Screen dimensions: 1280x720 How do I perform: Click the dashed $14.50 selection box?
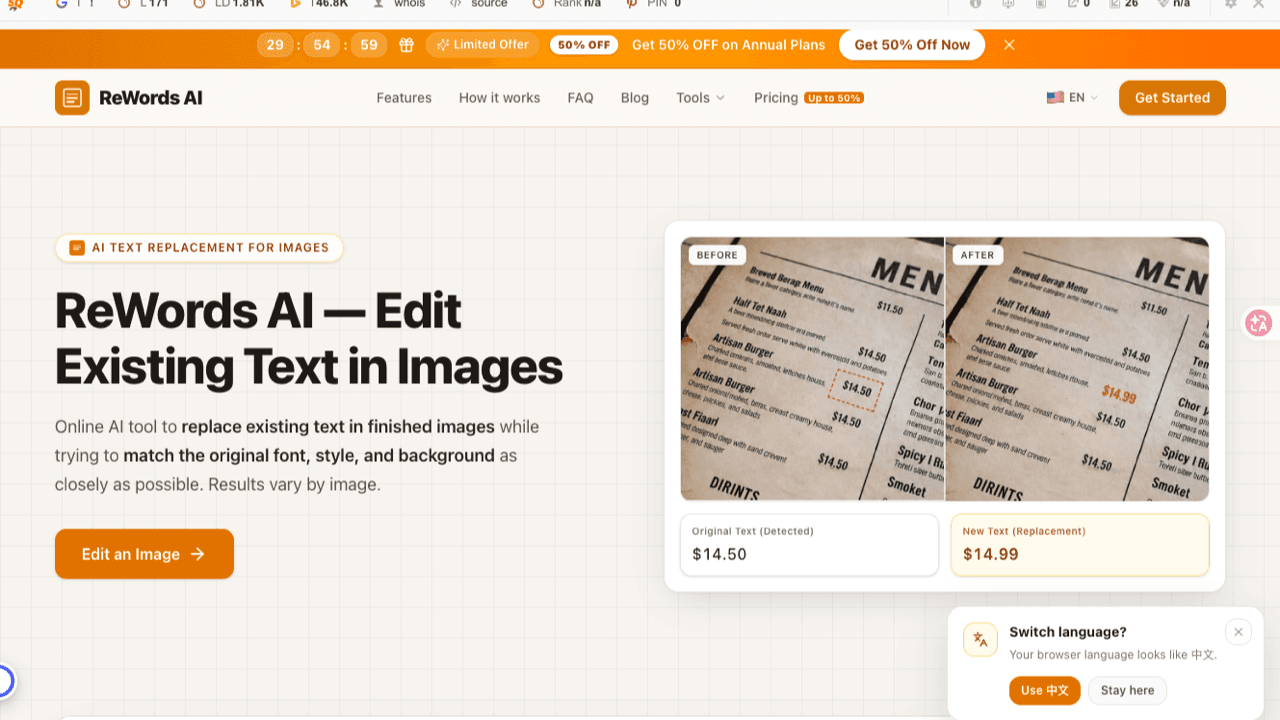(857, 389)
